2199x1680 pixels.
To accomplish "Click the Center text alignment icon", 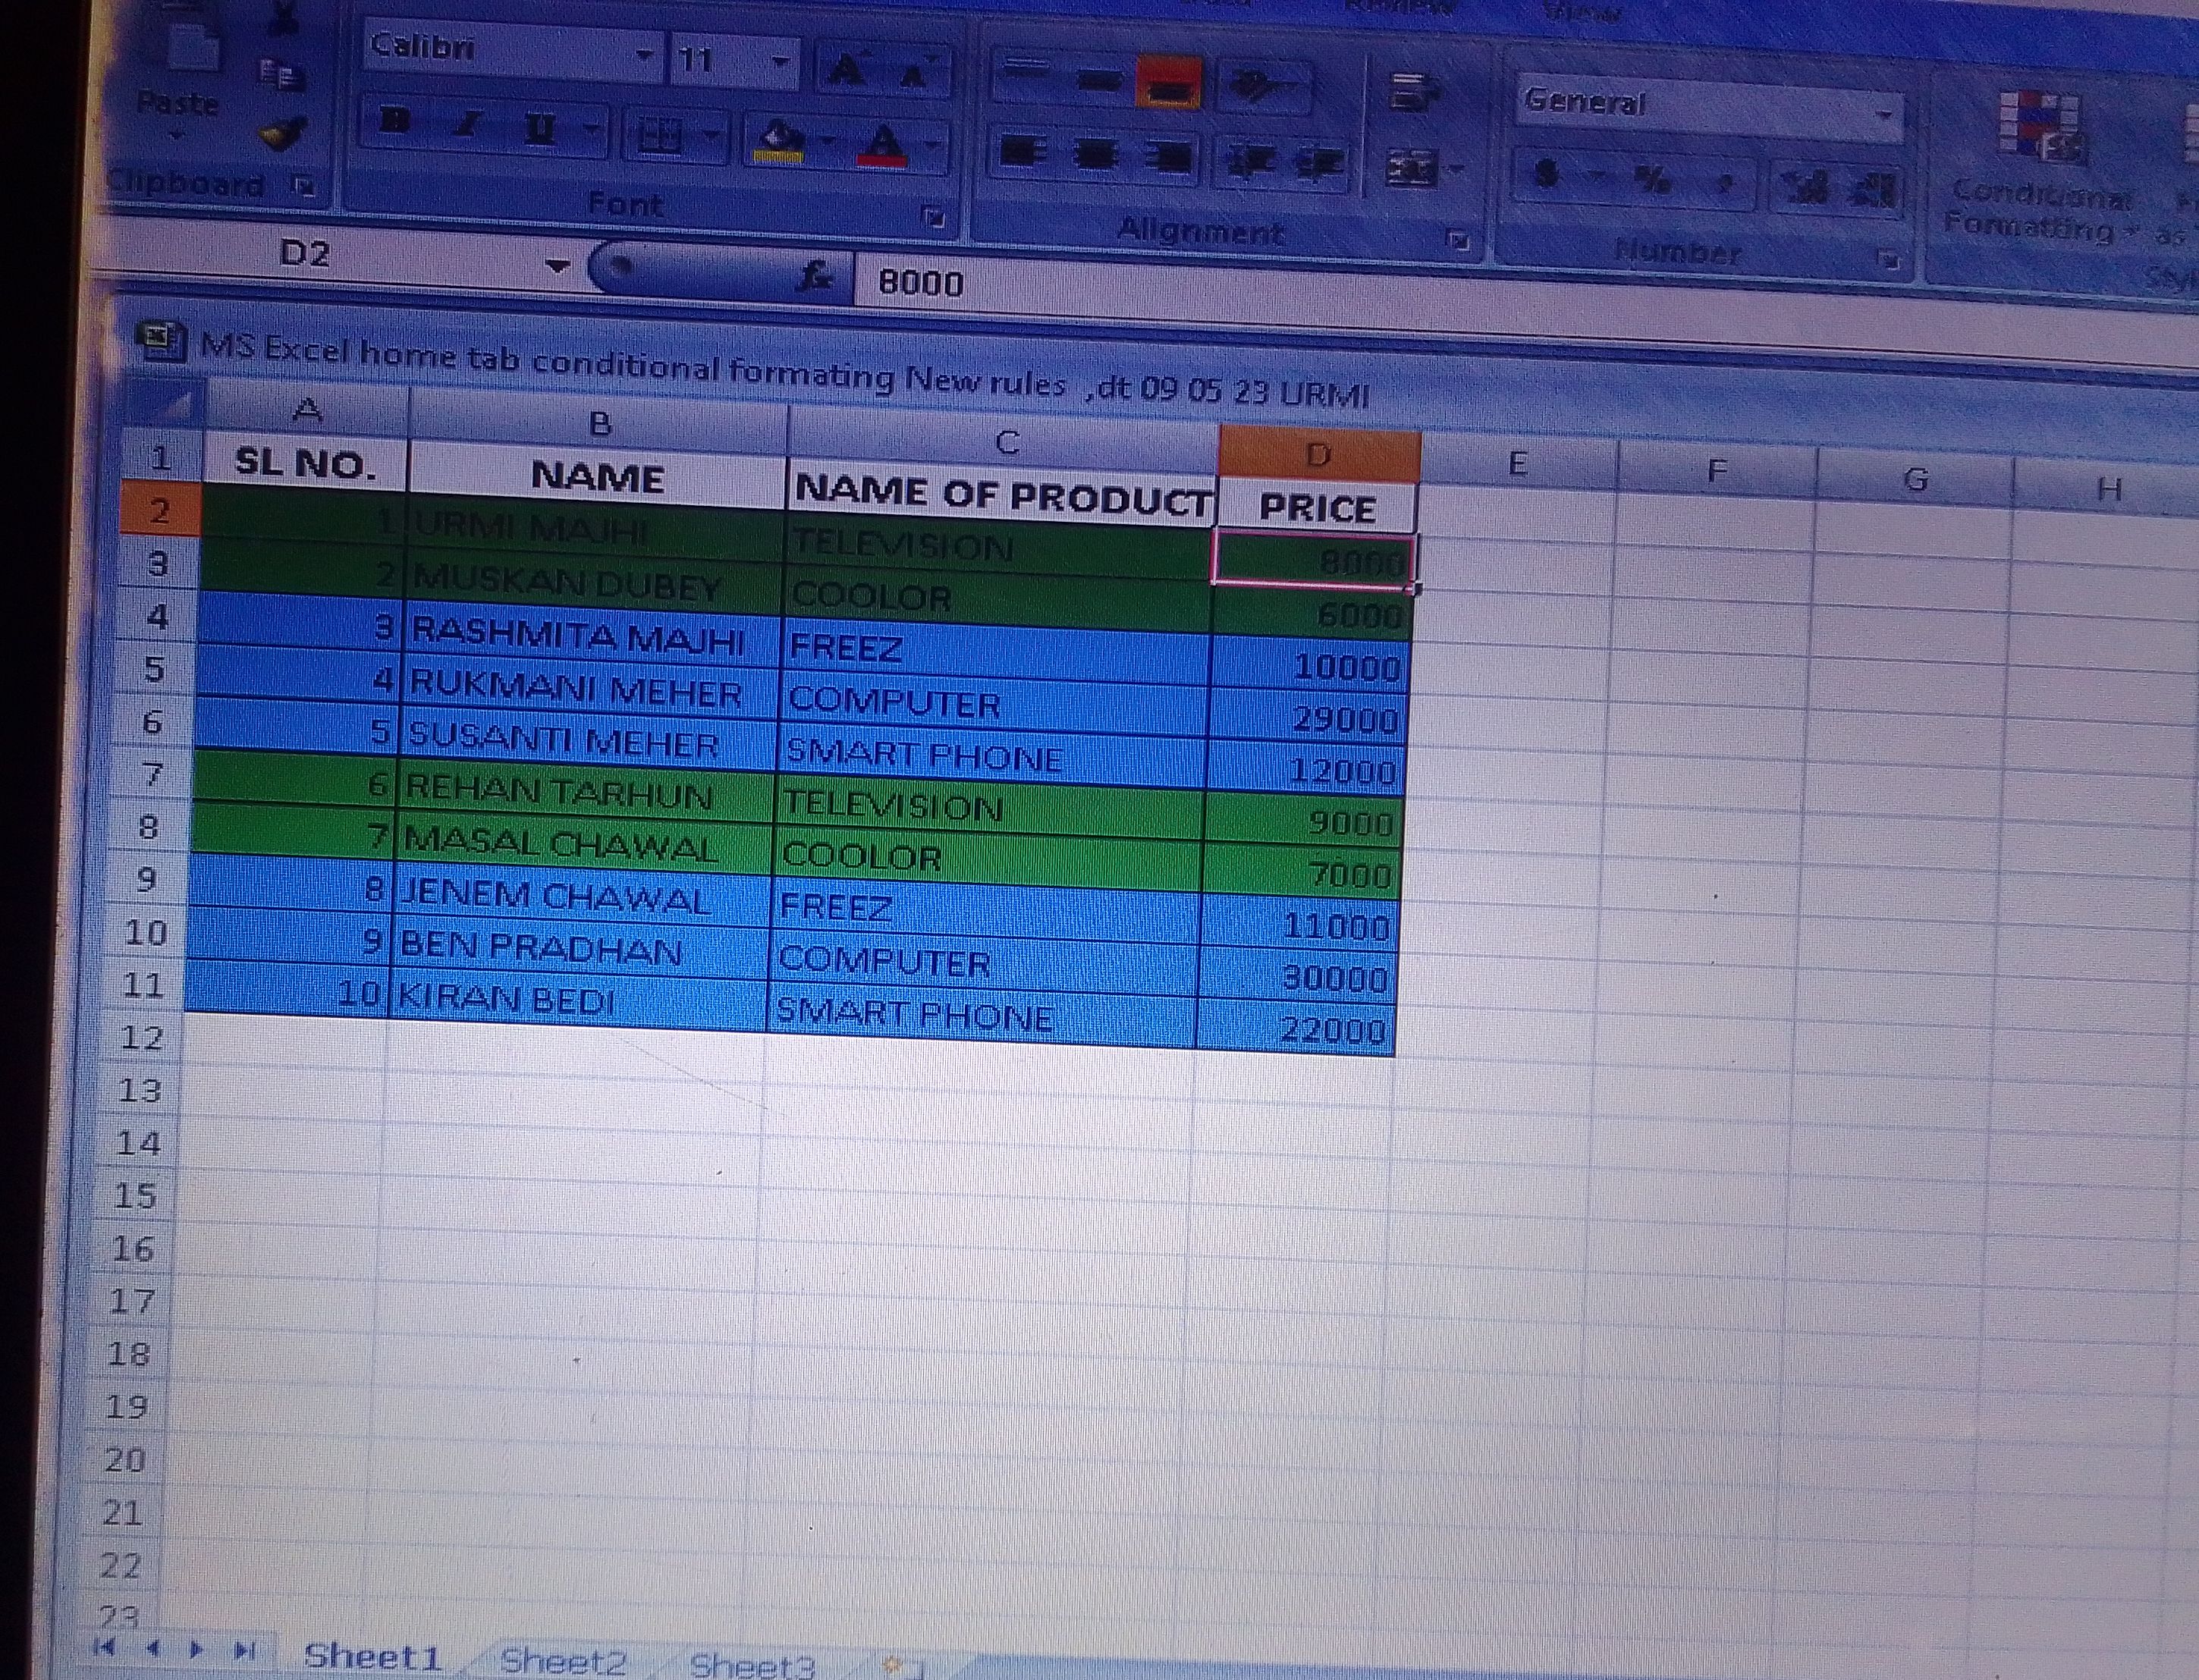I will click(1096, 155).
